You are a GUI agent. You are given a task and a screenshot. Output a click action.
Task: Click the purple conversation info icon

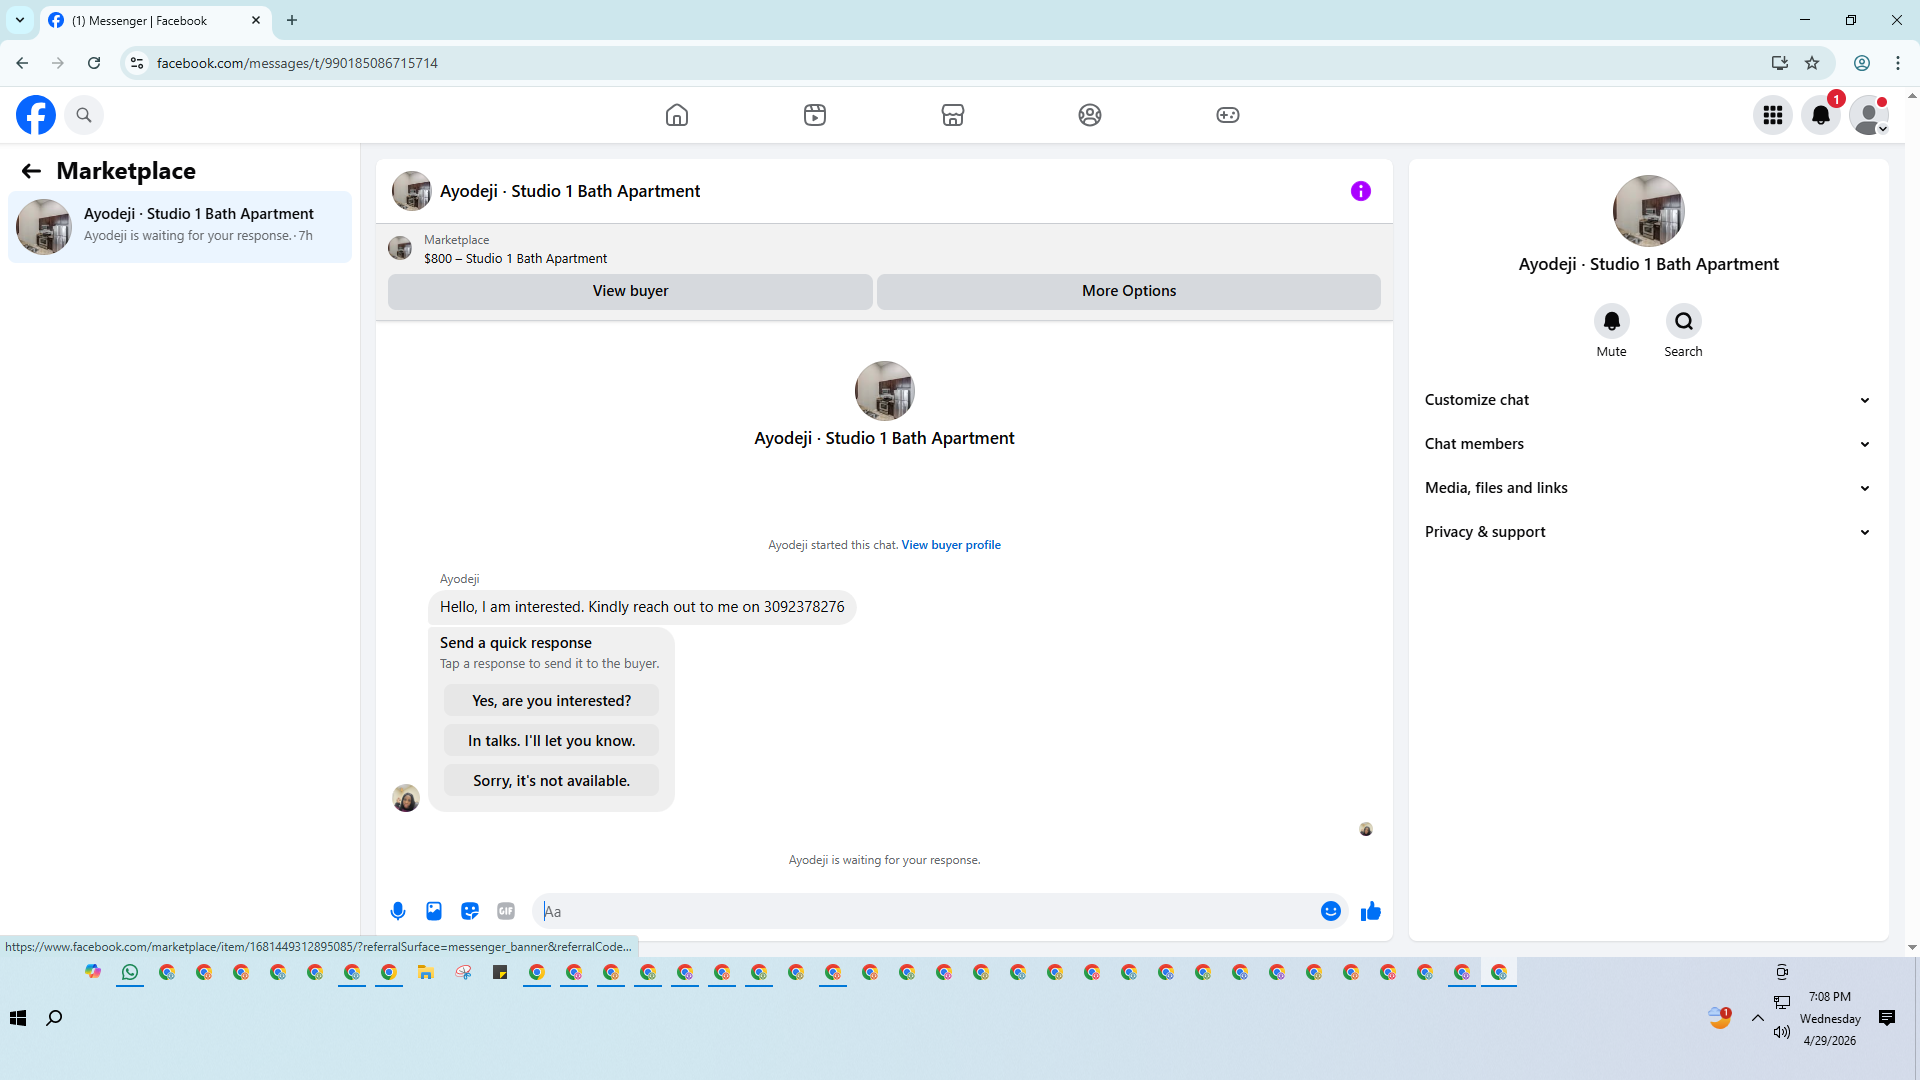1361,191
